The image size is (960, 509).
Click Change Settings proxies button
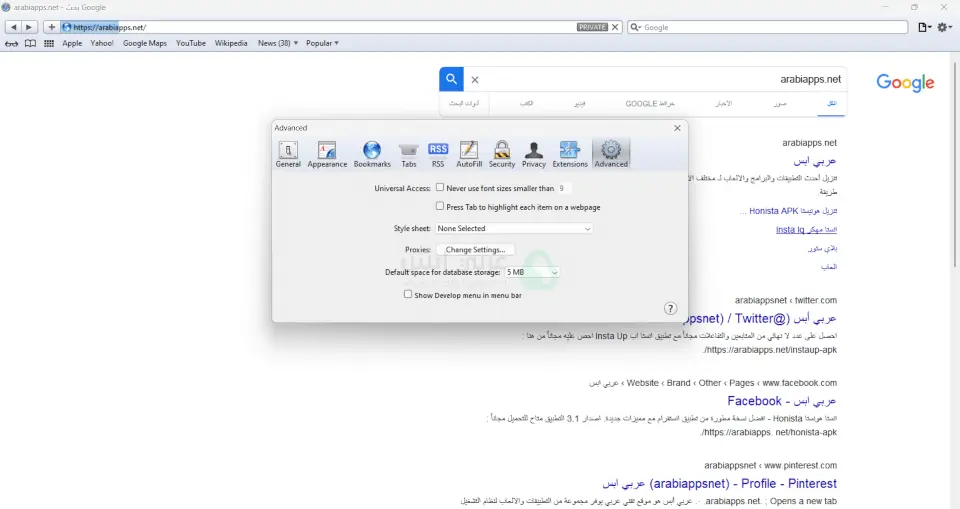(475, 250)
